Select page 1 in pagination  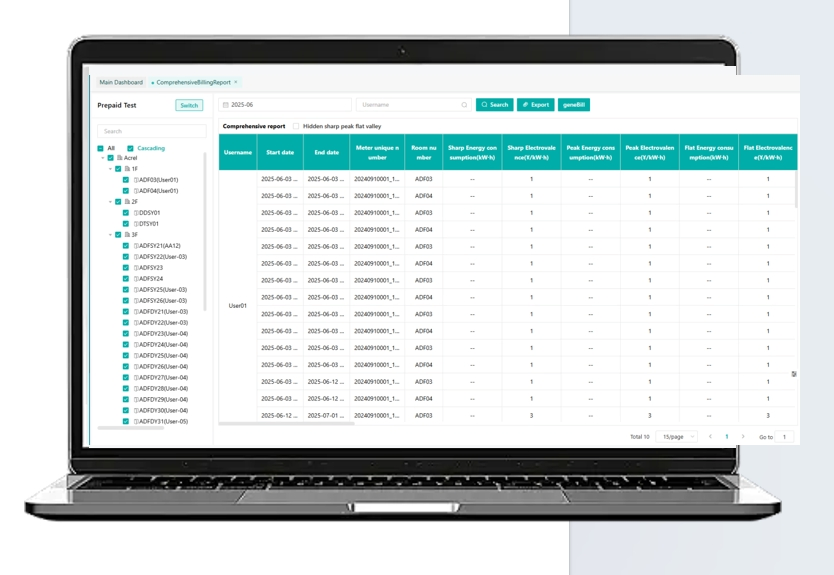(727, 437)
